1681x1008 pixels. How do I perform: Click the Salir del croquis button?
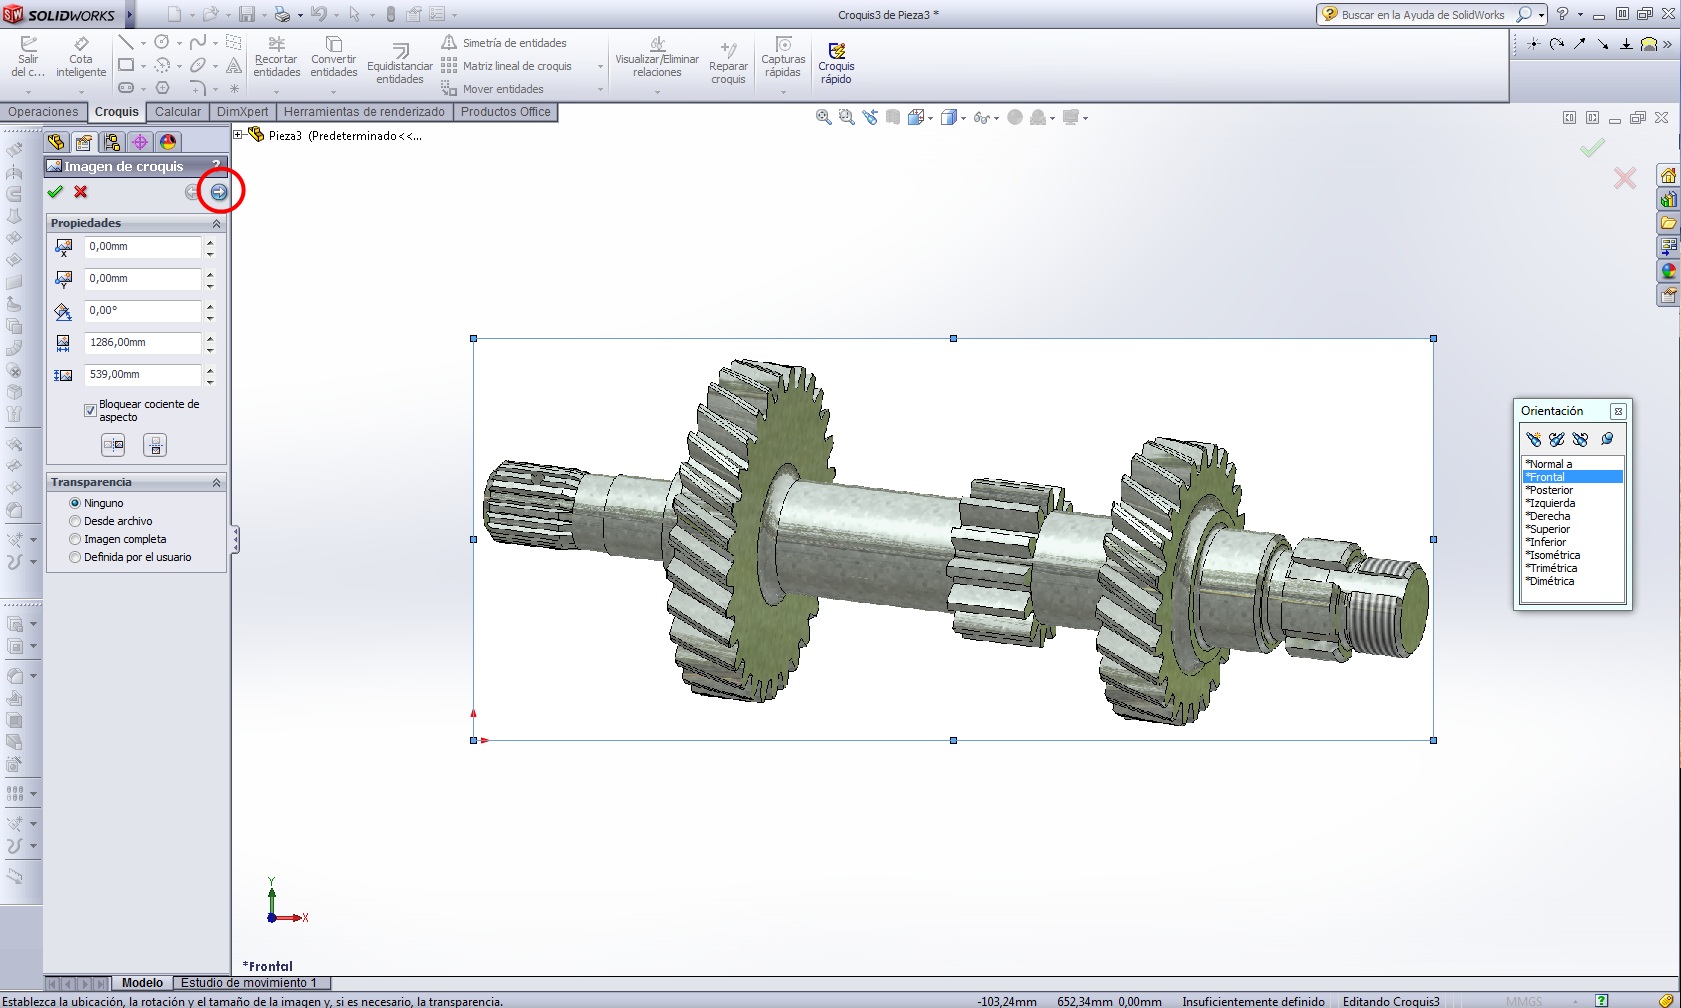(x=28, y=57)
